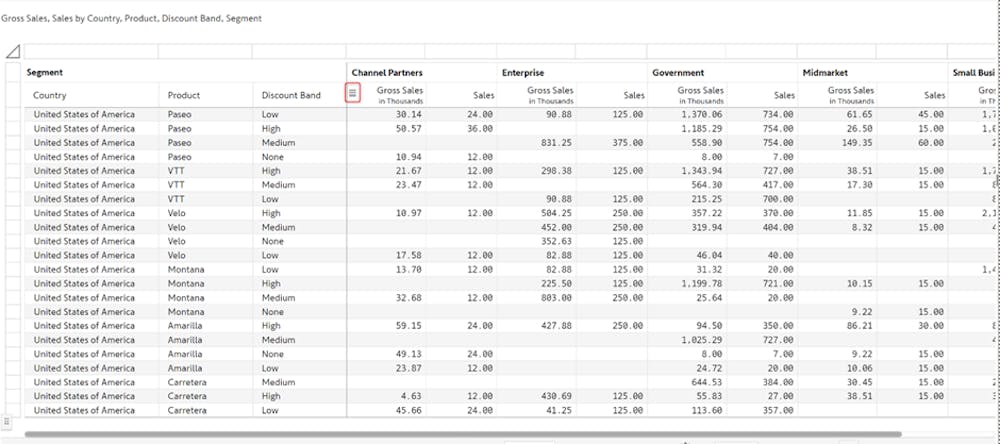Select the Discount Band column header

pyautogui.click(x=291, y=96)
